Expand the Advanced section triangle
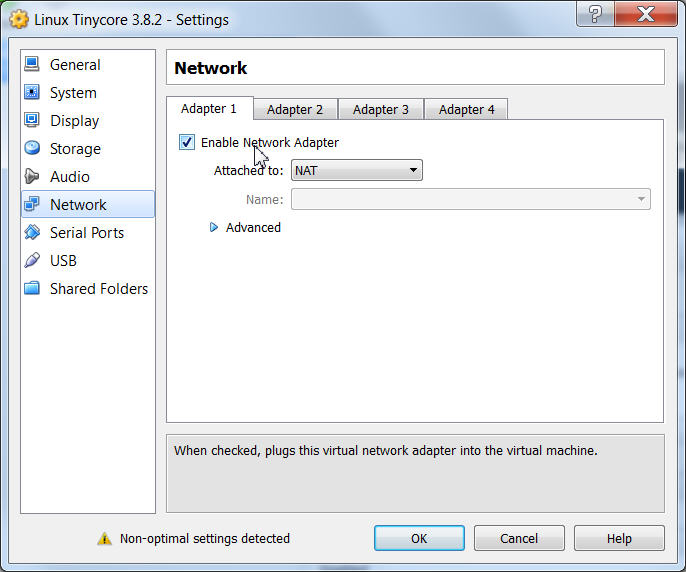 click(x=213, y=228)
